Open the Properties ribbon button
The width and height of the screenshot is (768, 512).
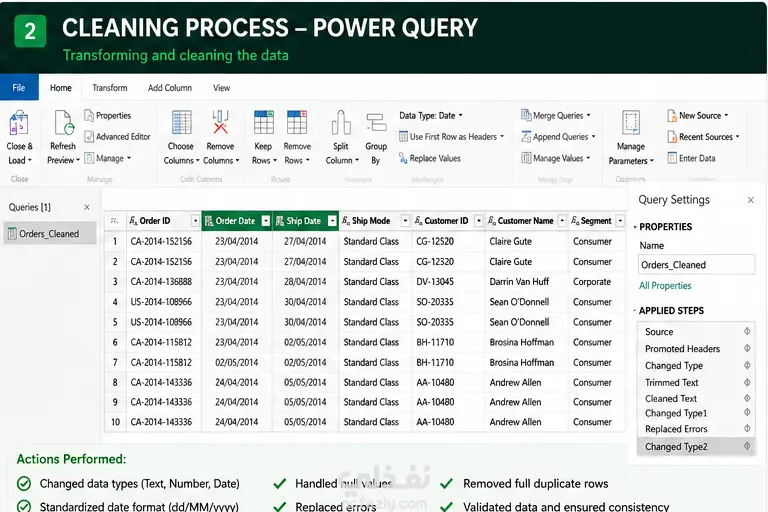(x=108, y=116)
